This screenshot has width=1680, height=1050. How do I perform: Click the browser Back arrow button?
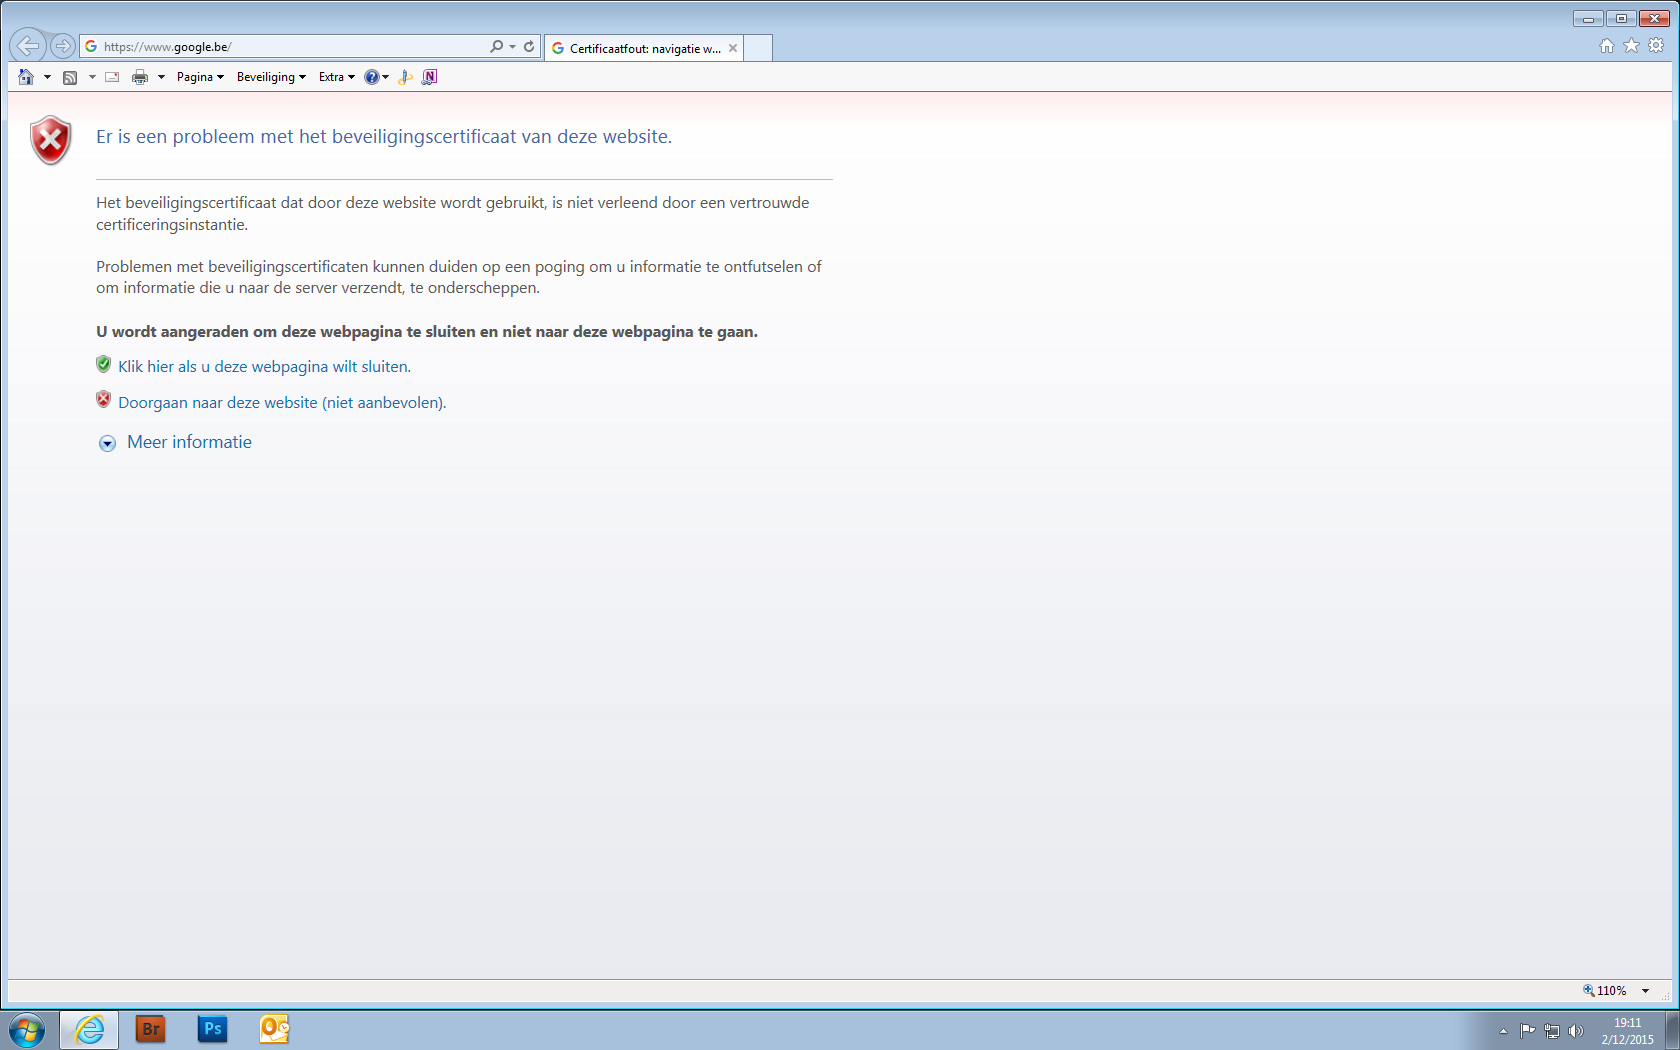[27, 46]
